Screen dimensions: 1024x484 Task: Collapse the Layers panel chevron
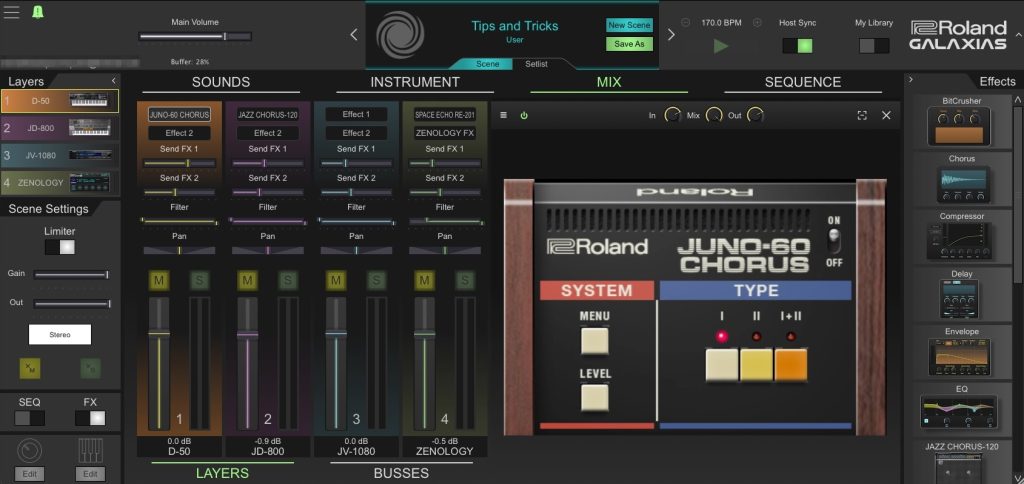[114, 81]
